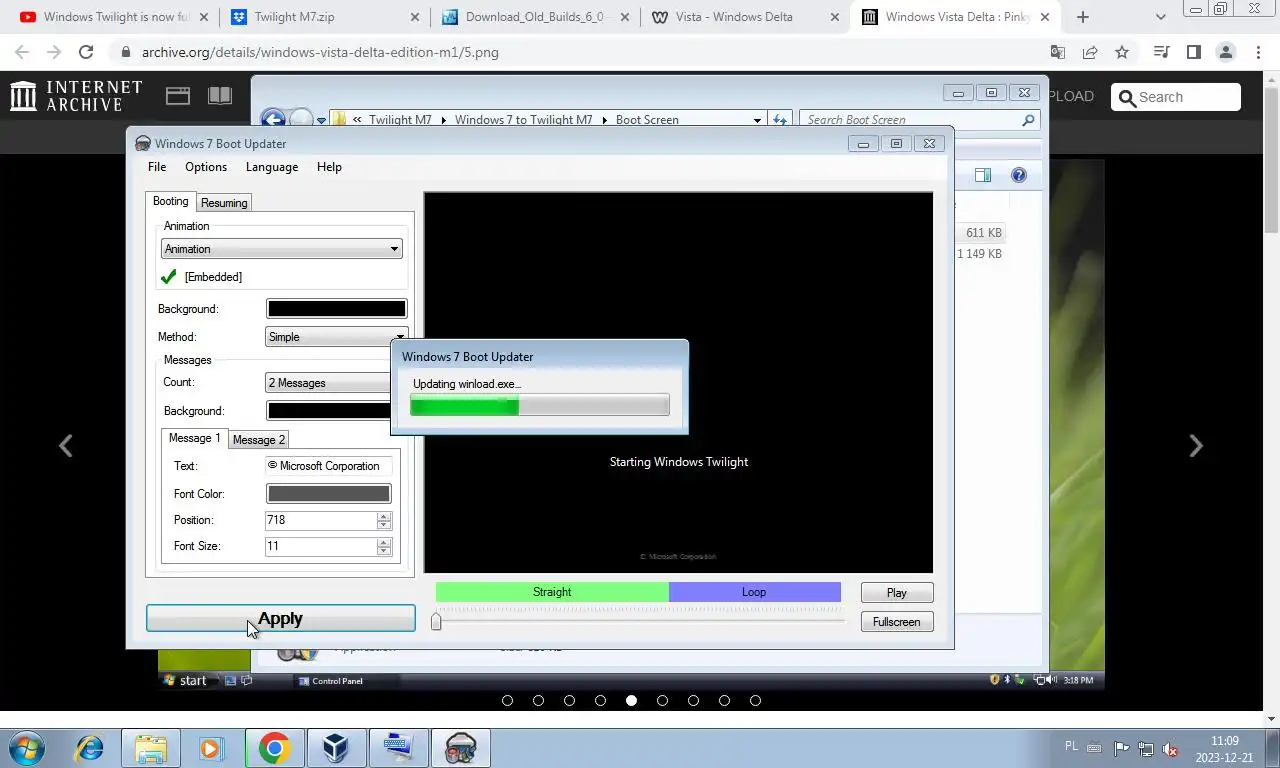
Task: Click the Message Text input field
Action: tap(328, 466)
